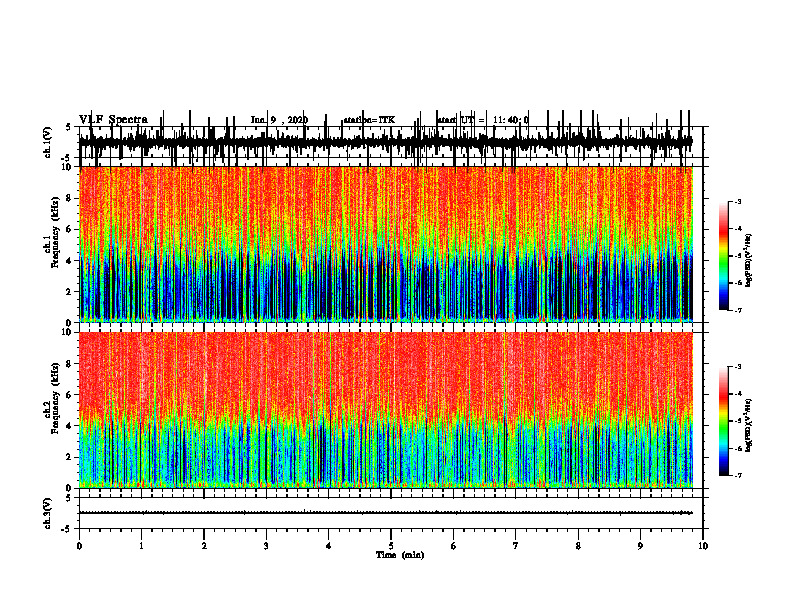Click the time axis tick label "3"

tap(266, 546)
